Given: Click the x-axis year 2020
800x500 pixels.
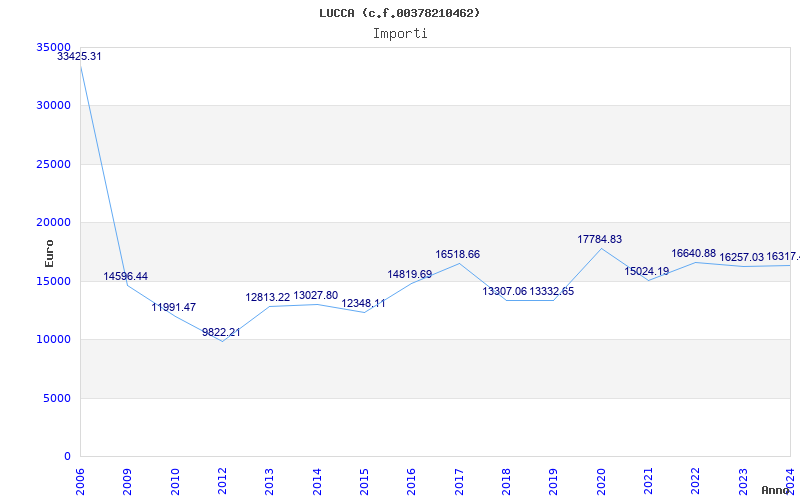Looking at the screenshot, I should [601, 481].
